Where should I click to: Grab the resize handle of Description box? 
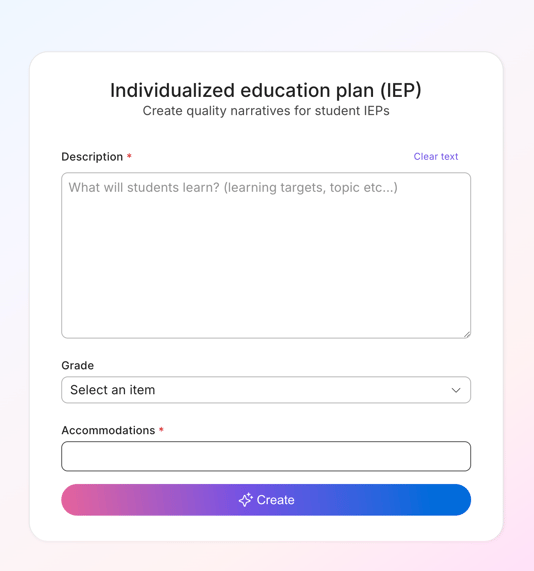(467, 334)
